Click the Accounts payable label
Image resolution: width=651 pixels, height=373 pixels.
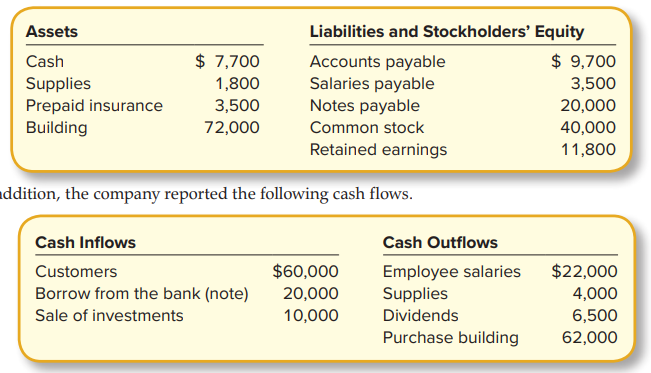pyautogui.click(x=377, y=62)
